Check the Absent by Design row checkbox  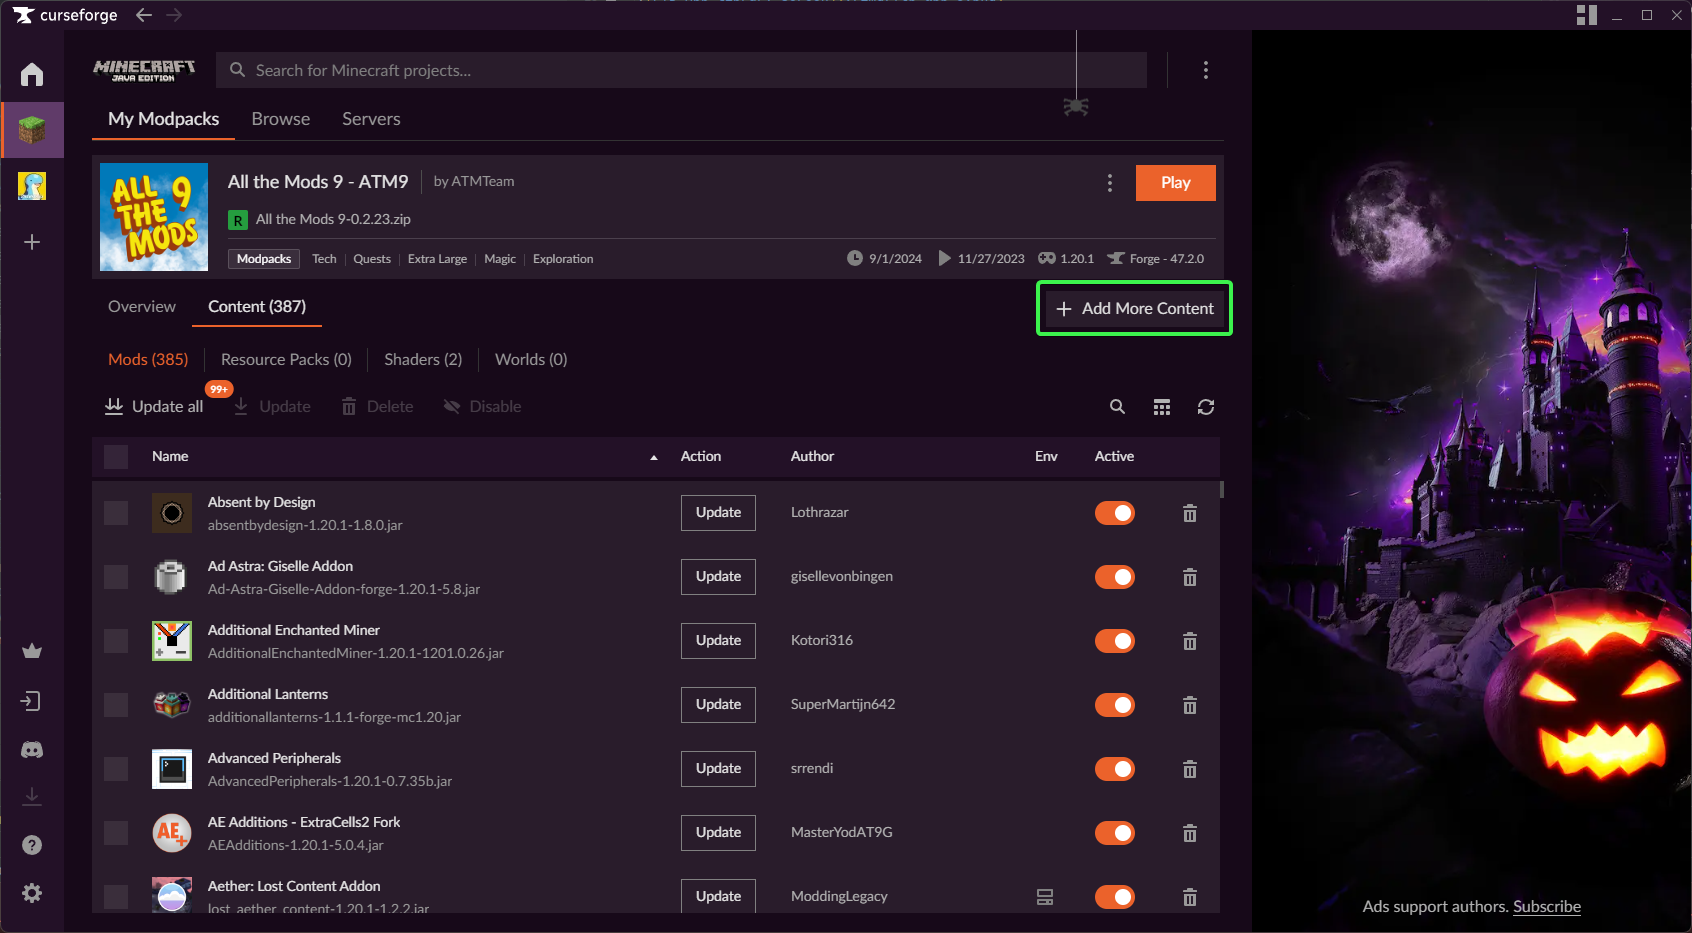116,513
